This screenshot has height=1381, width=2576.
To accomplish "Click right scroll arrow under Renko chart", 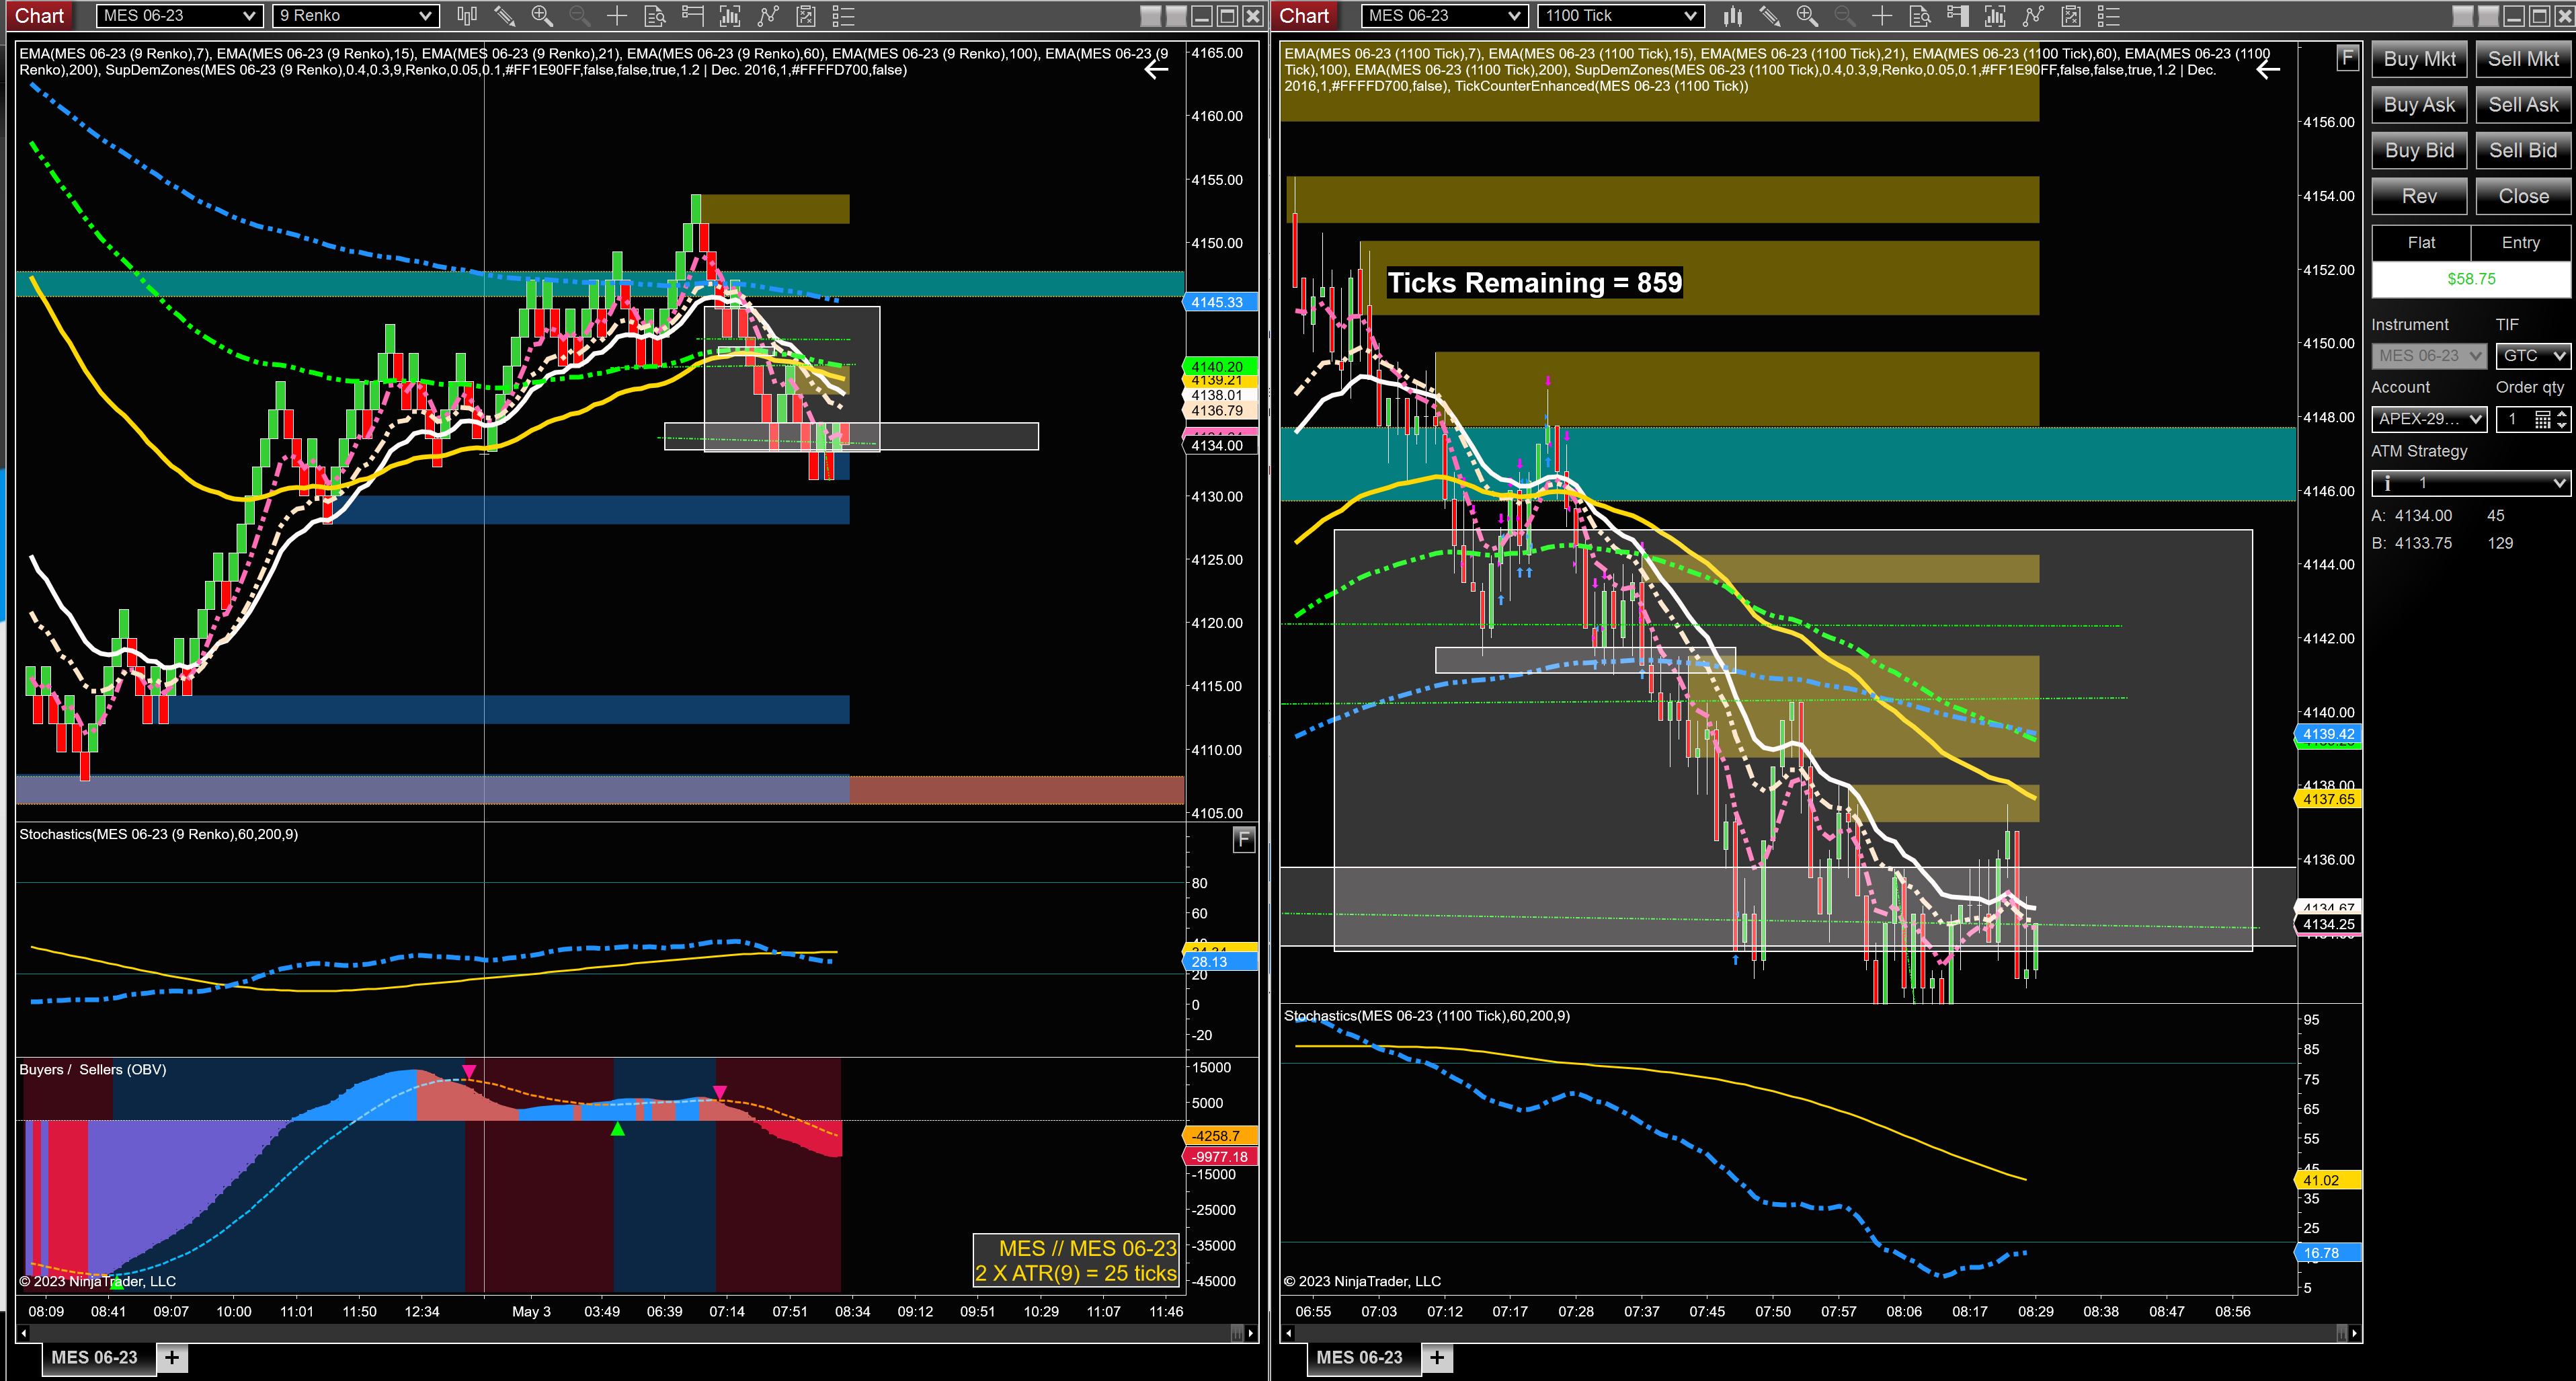I will pos(1251,1333).
